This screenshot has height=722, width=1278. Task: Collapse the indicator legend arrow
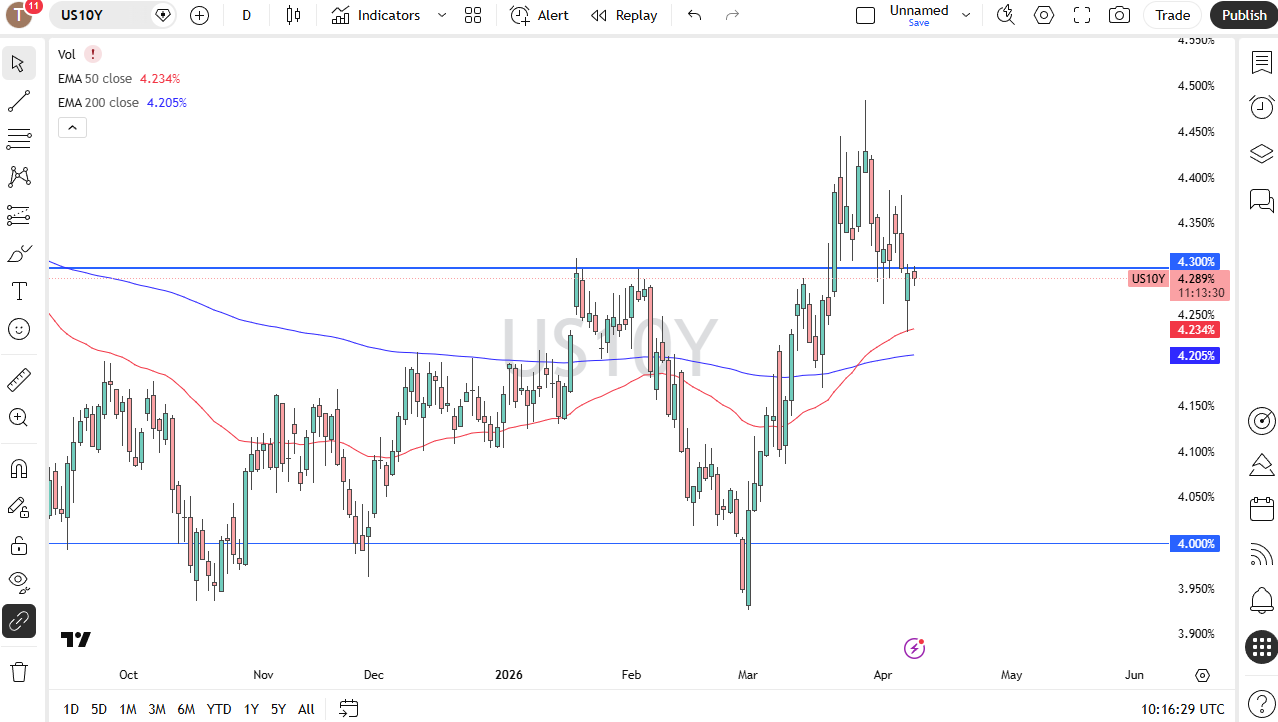click(72, 127)
